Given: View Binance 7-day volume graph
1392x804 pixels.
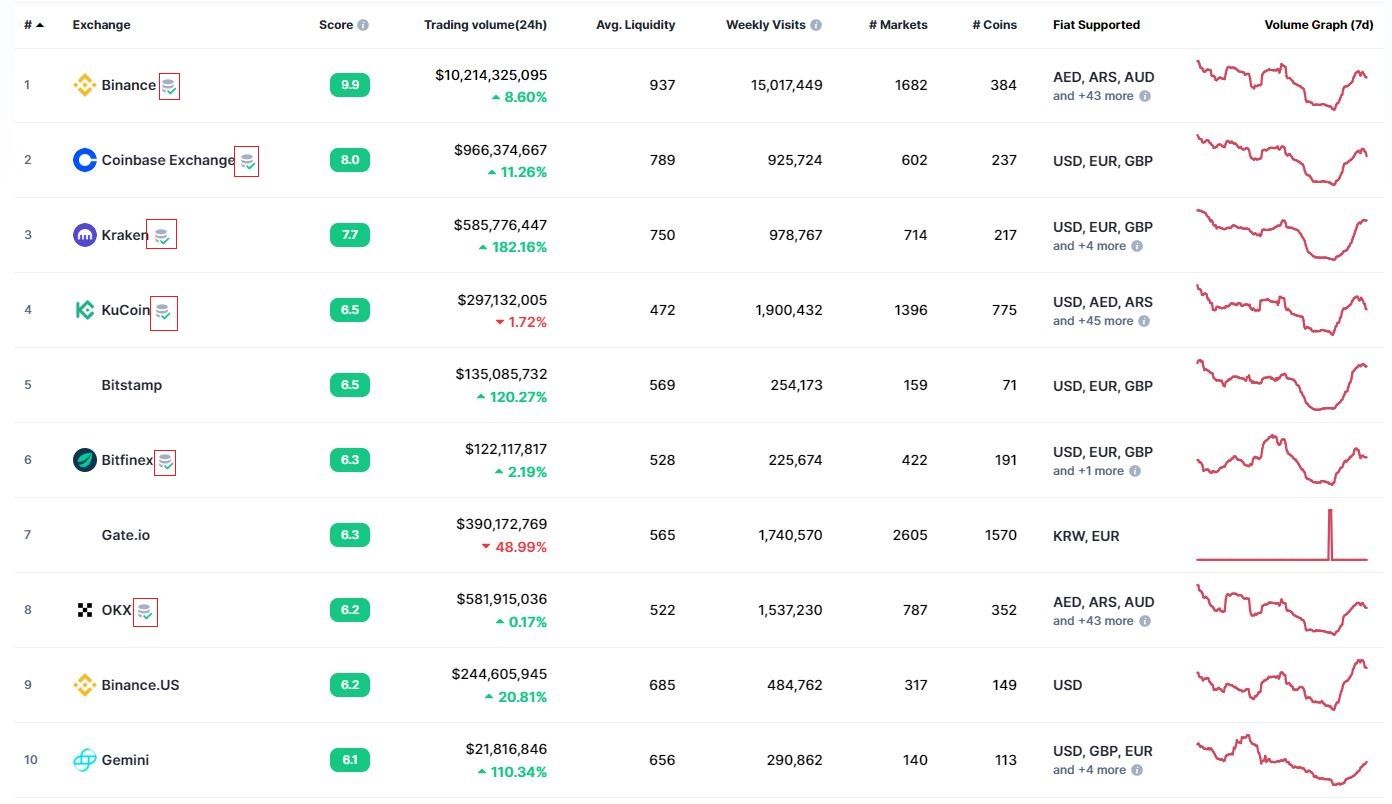Looking at the screenshot, I should click(x=1282, y=85).
